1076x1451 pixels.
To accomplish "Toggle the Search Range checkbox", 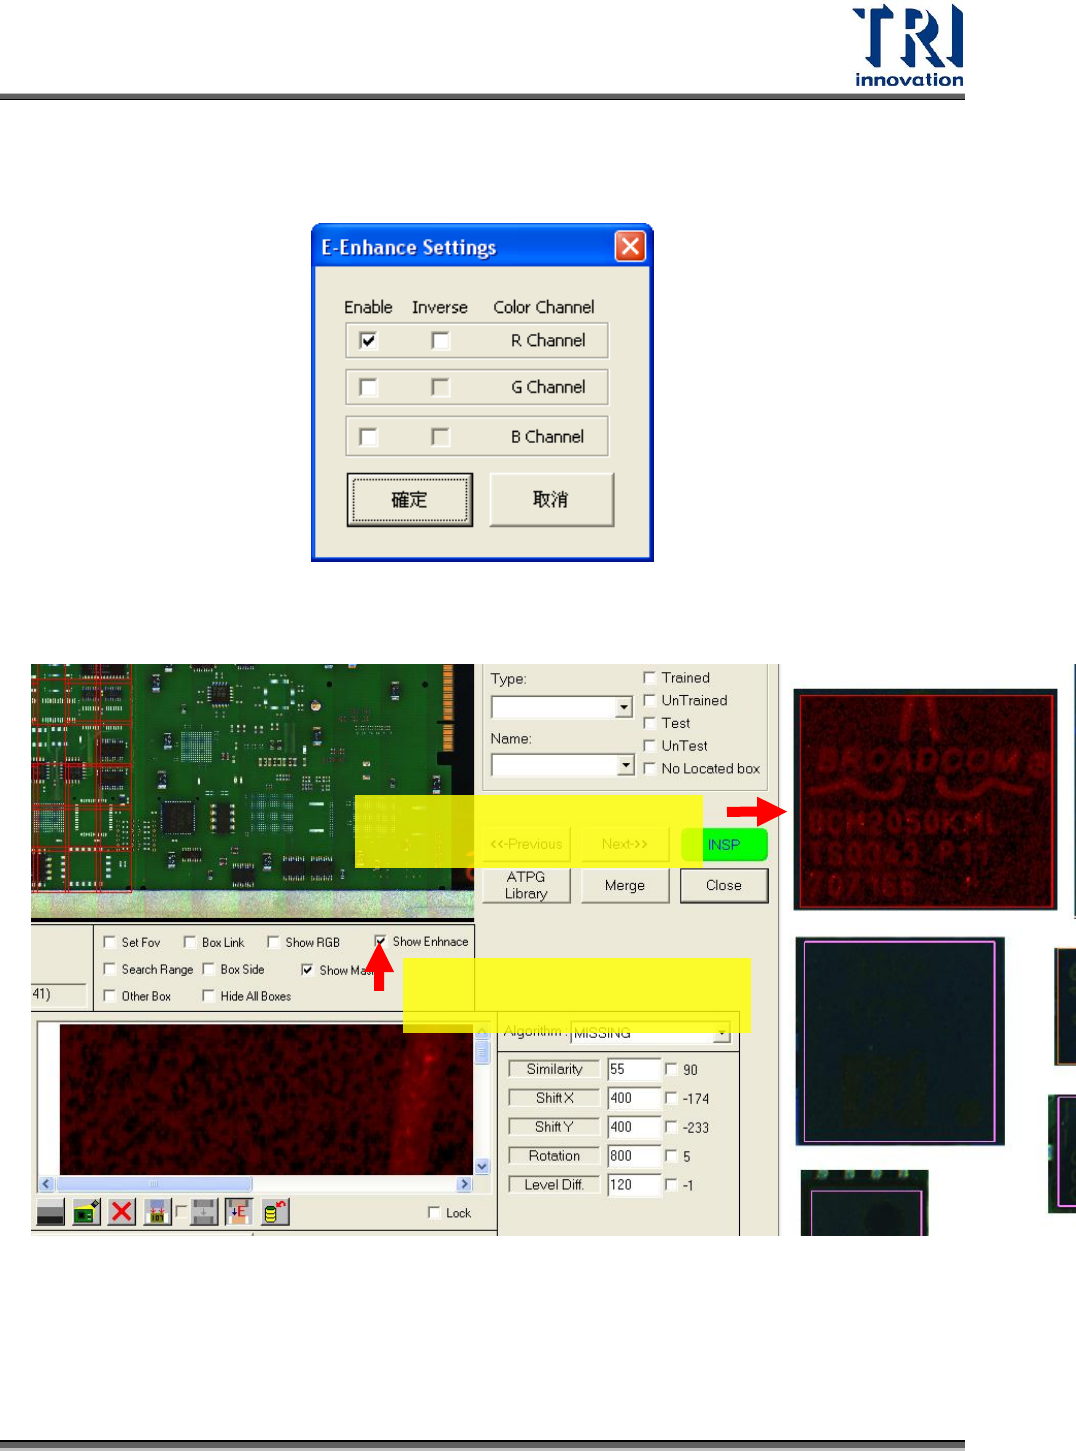I will [110, 969].
